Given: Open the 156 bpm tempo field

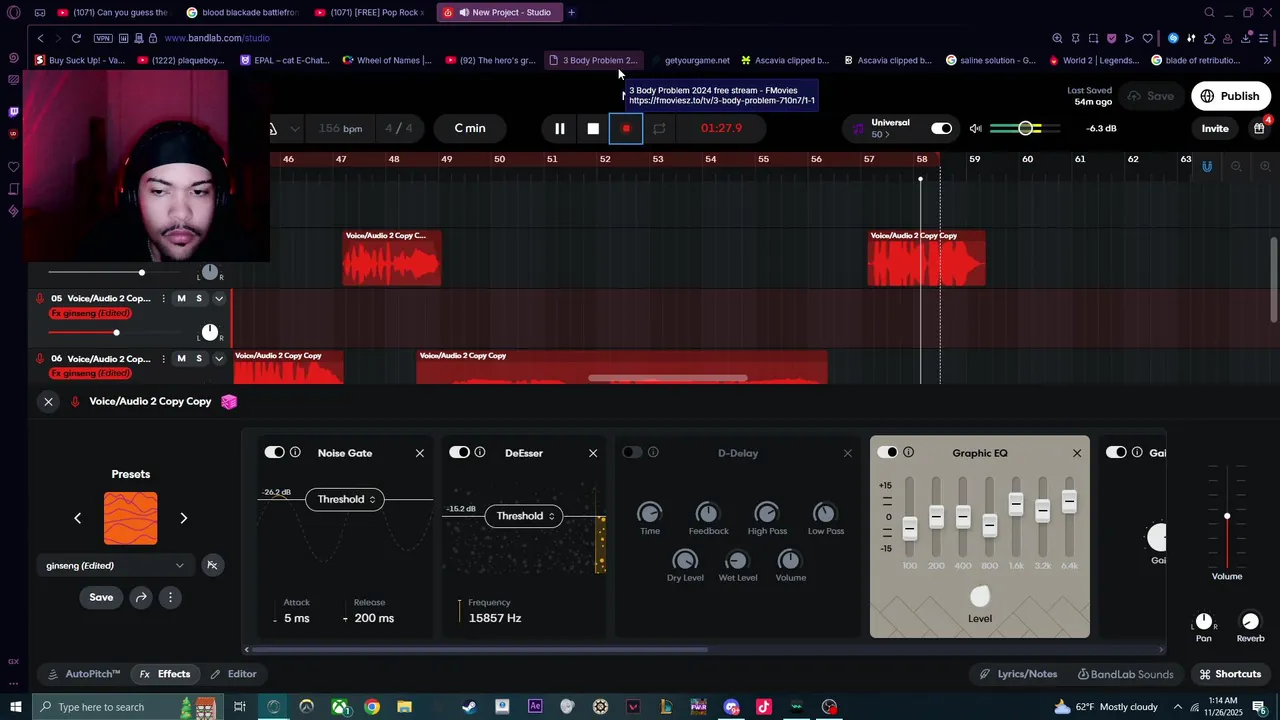Looking at the screenshot, I should pos(341,128).
